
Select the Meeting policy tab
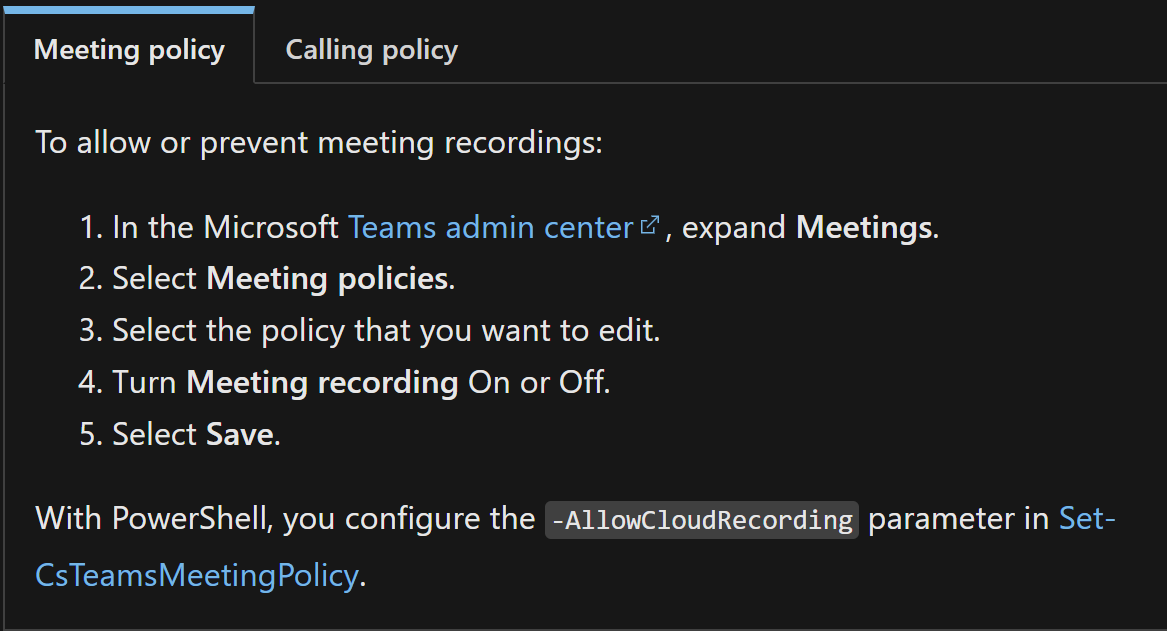tap(128, 49)
